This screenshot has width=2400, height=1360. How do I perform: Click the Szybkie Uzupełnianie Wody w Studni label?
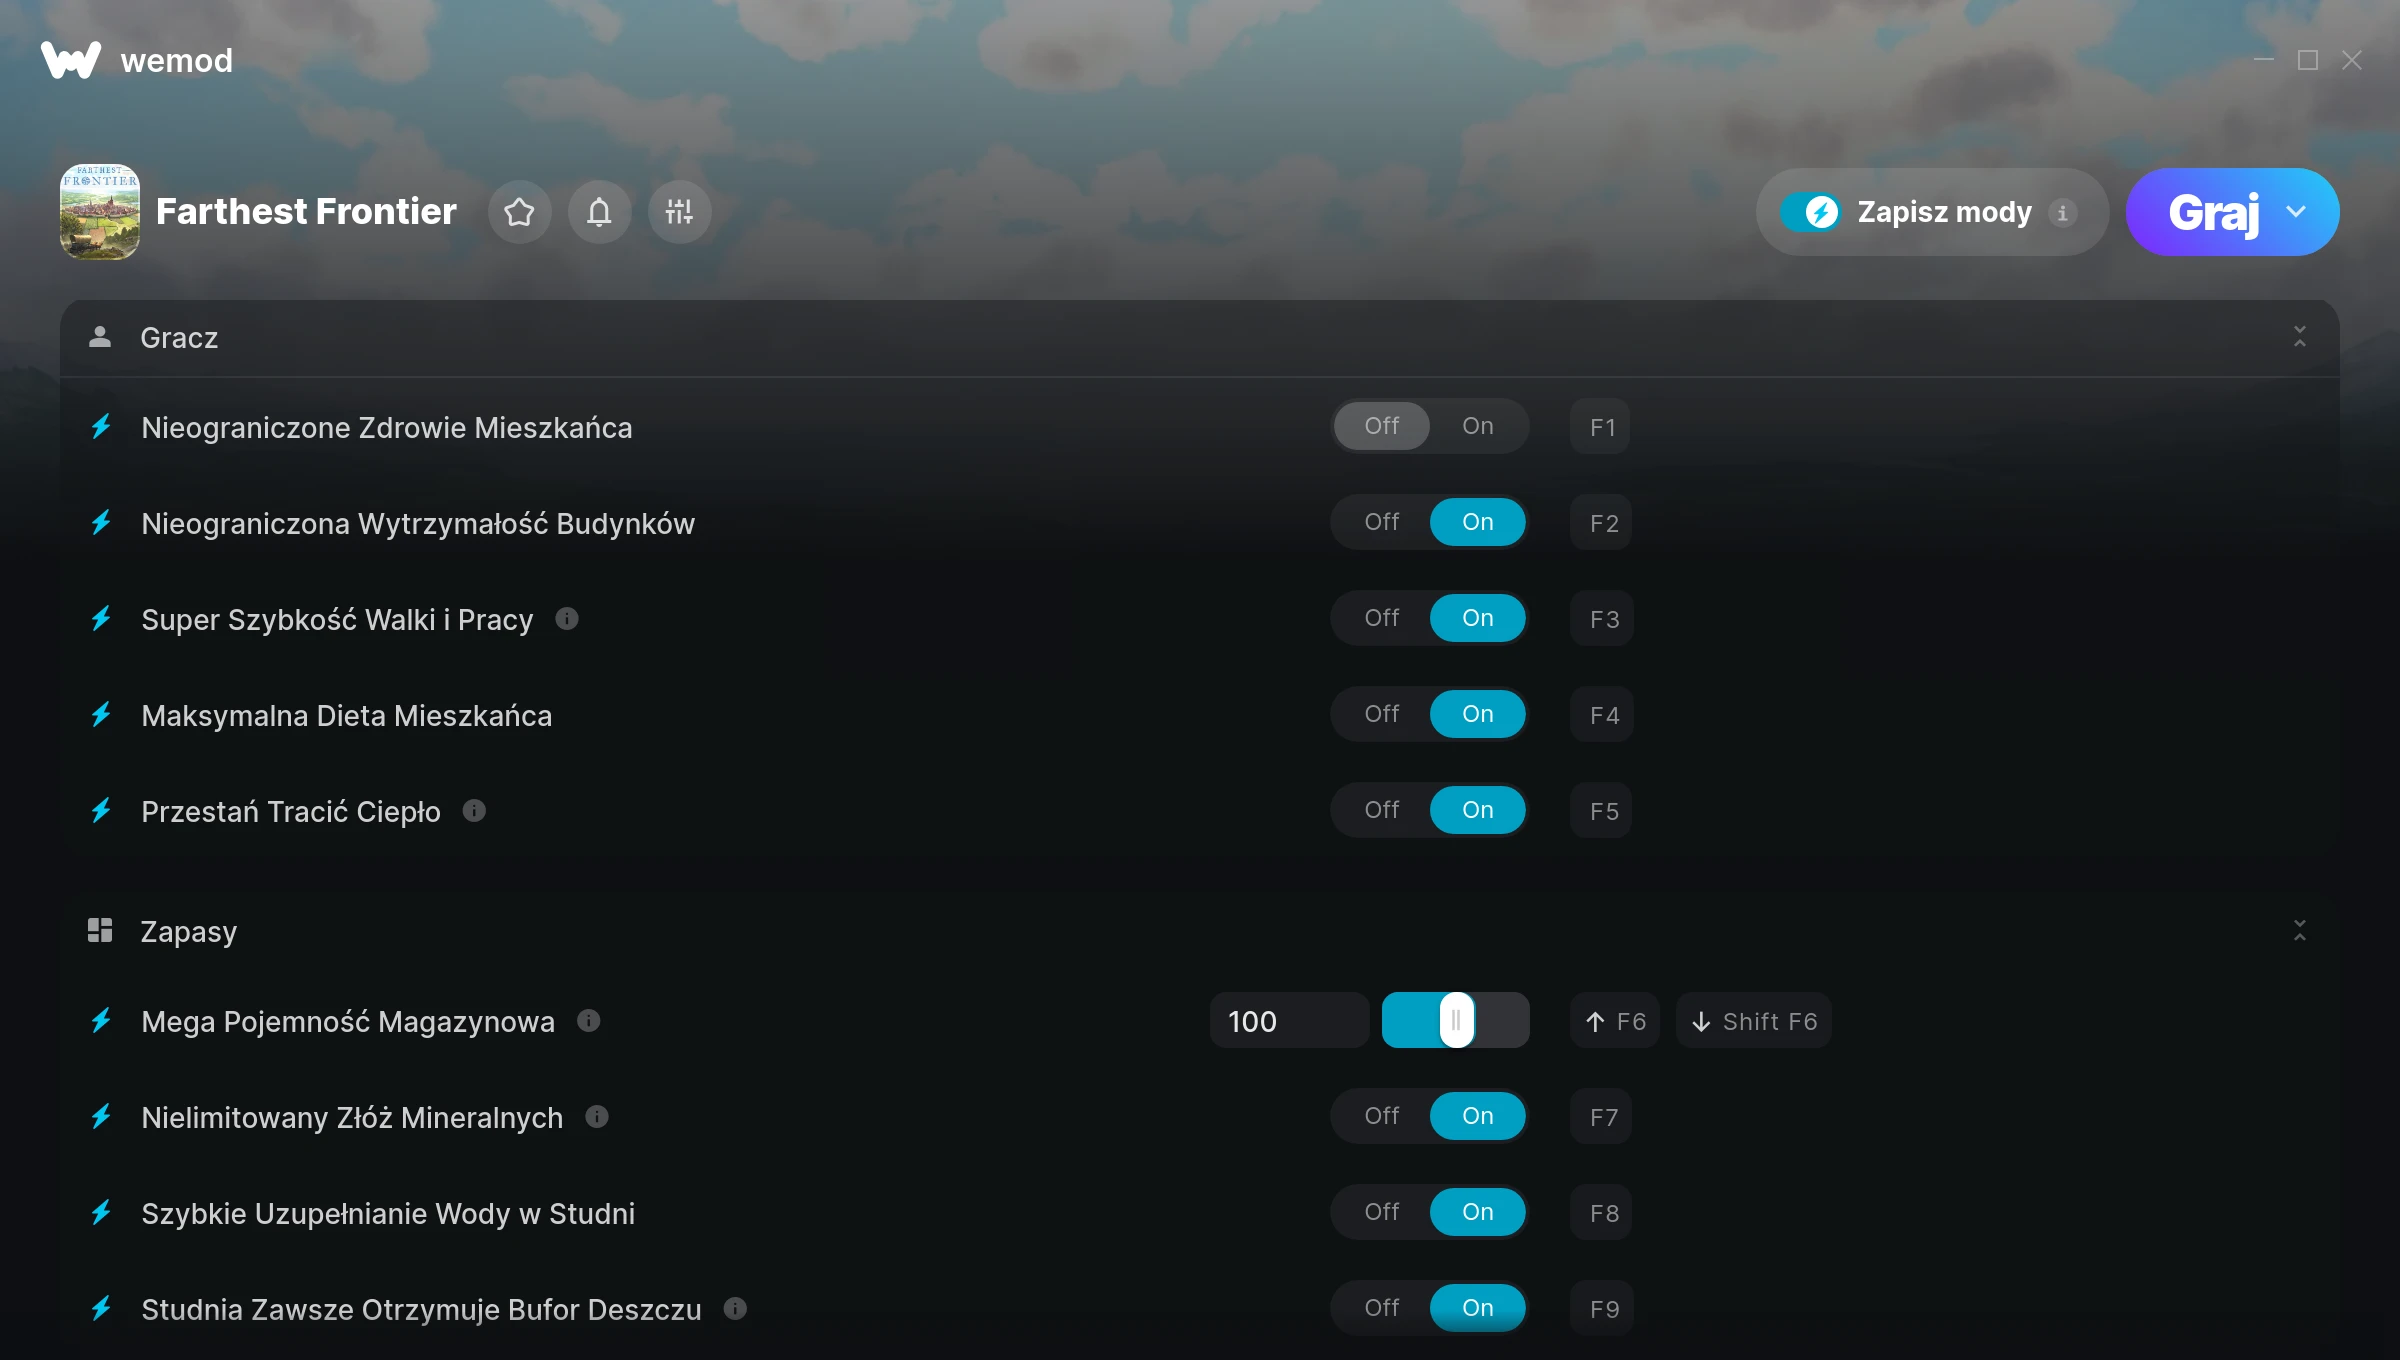pos(388,1214)
